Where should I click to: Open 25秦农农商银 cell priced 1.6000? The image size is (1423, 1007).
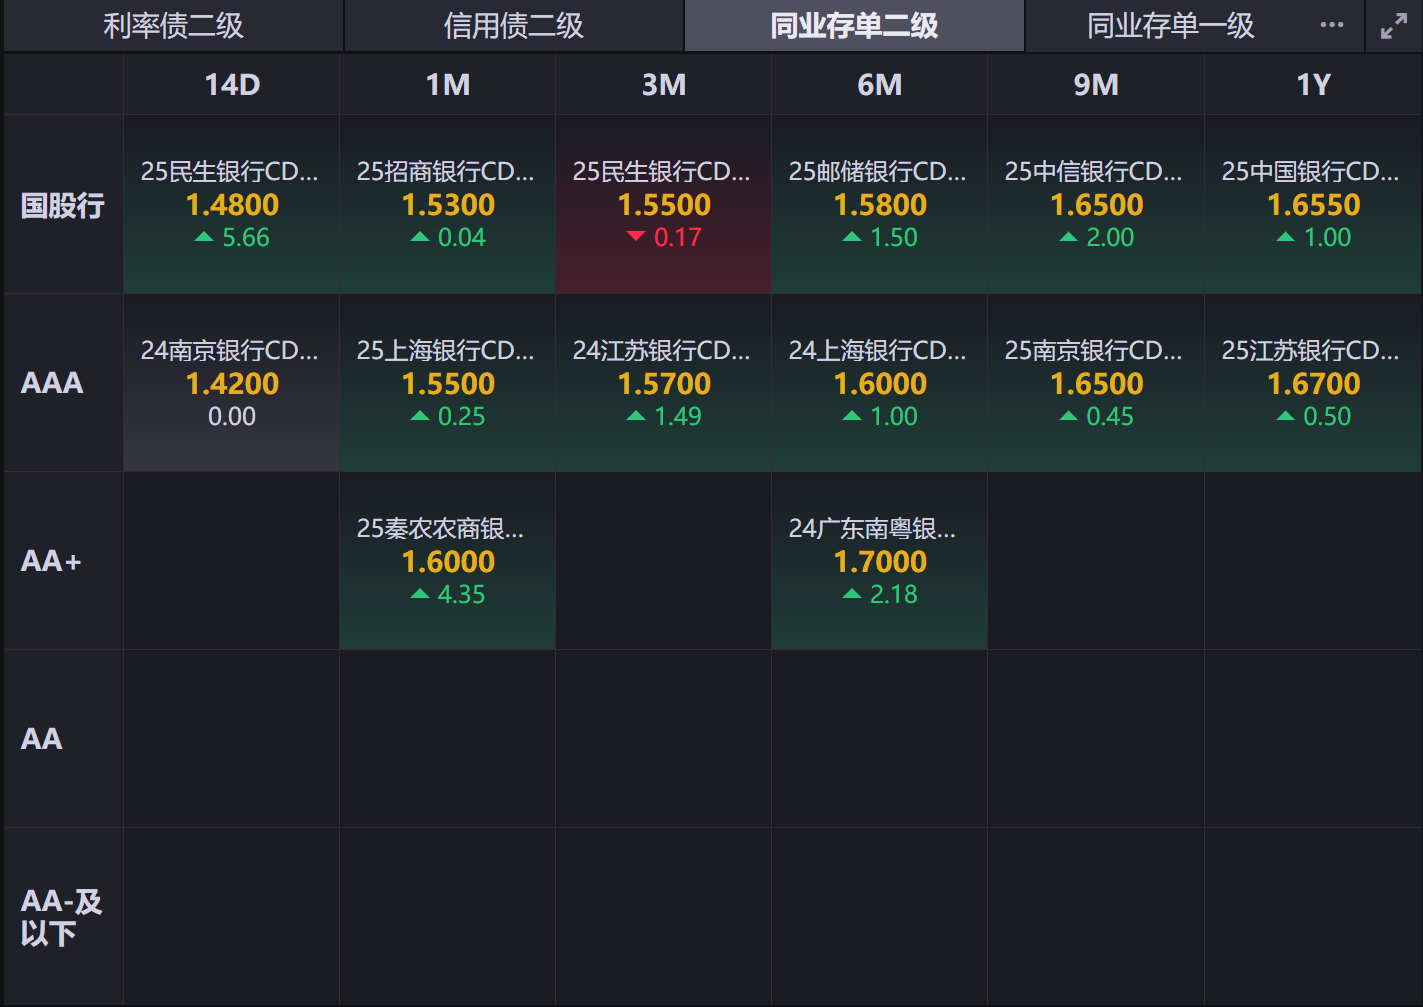(448, 561)
